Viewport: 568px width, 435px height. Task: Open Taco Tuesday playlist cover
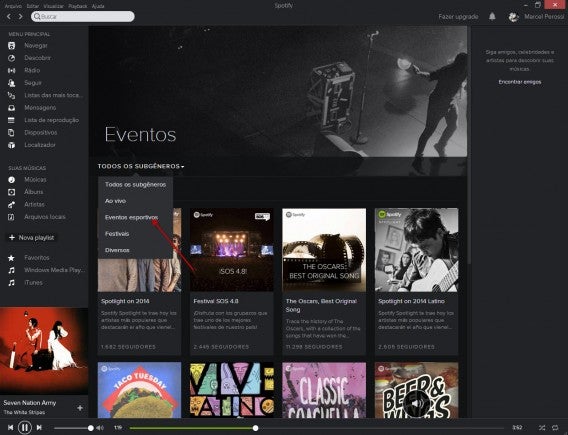139,390
